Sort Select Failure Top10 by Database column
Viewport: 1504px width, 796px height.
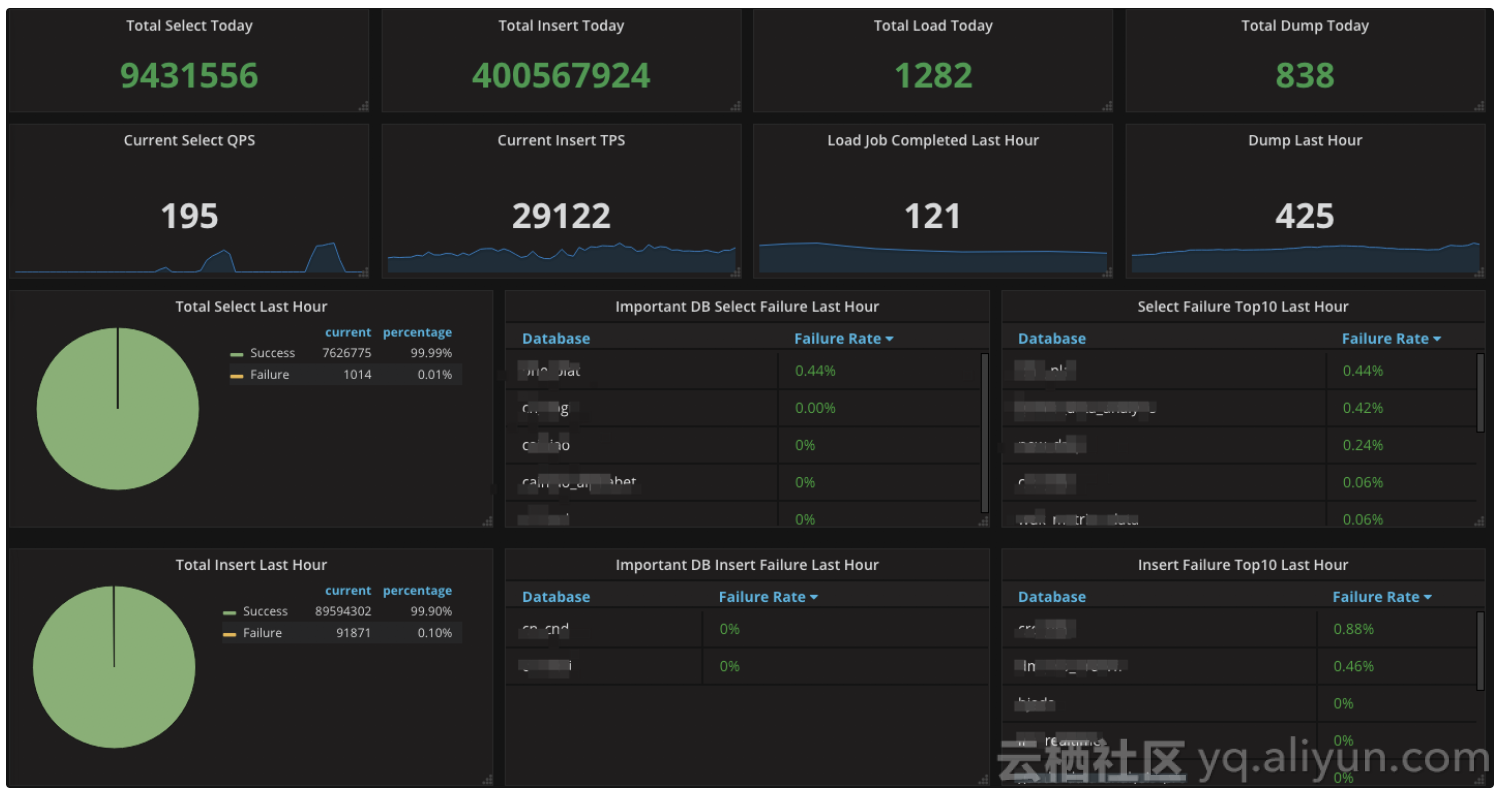[1052, 339]
